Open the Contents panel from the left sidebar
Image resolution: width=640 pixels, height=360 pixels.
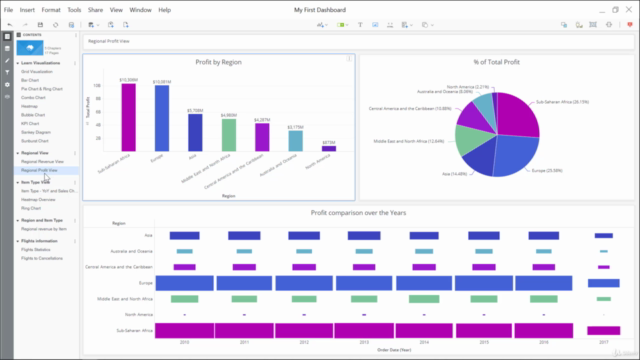[7, 36]
